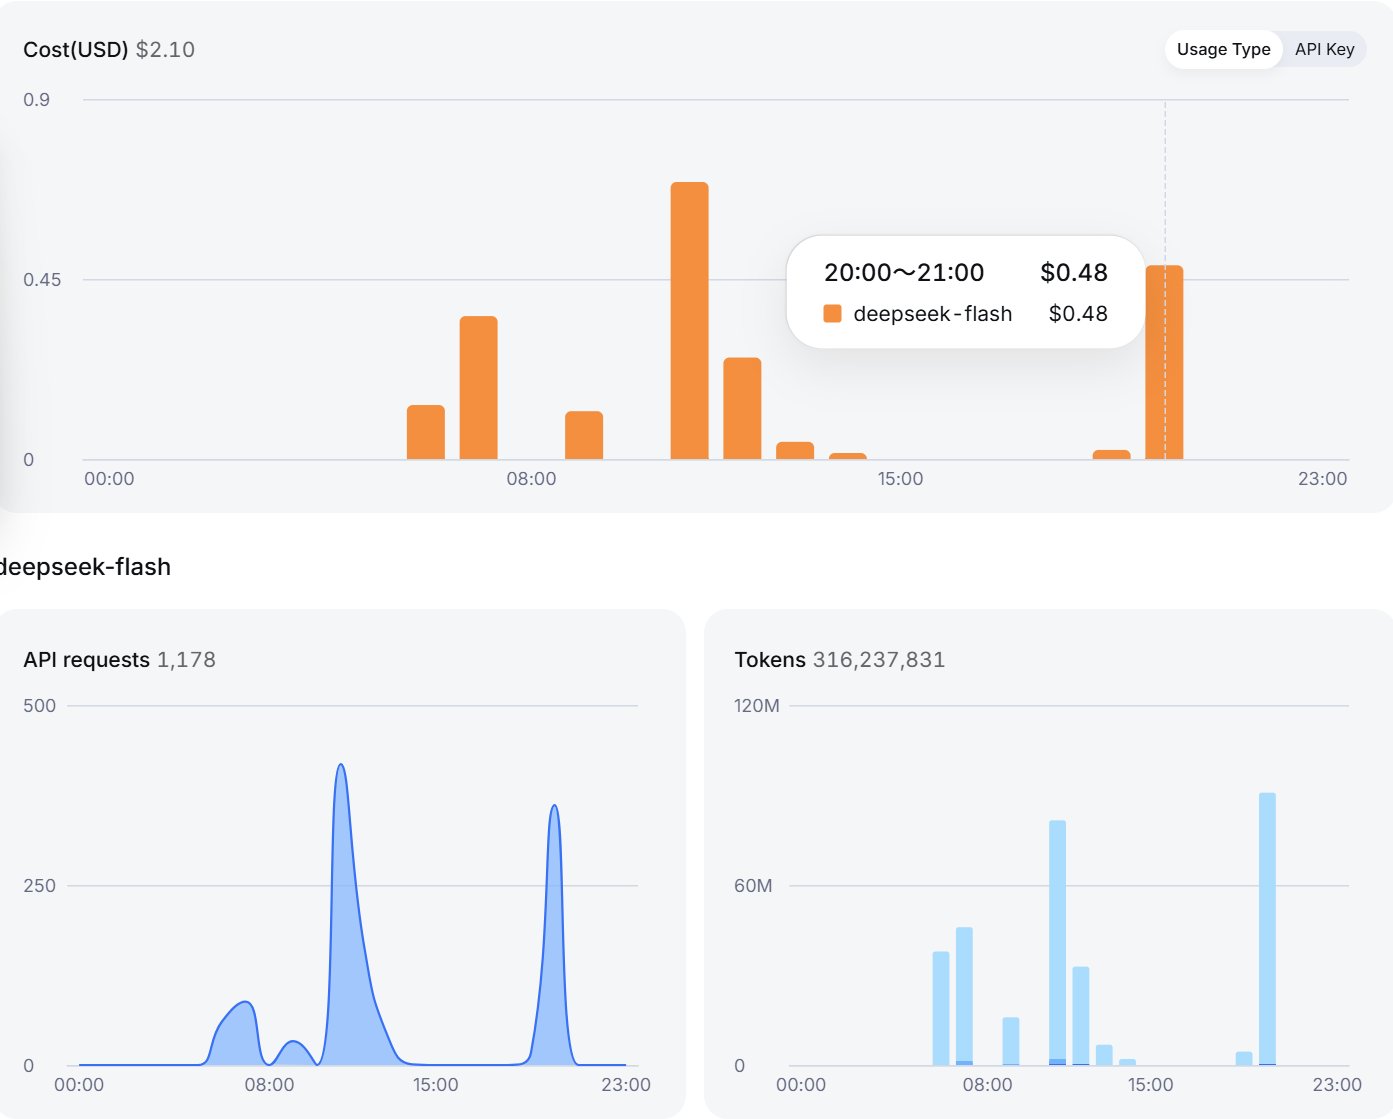Click "15:00" on the API requests chart axis
Screen dimensions: 1393x1119
click(x=435, y=1085)
